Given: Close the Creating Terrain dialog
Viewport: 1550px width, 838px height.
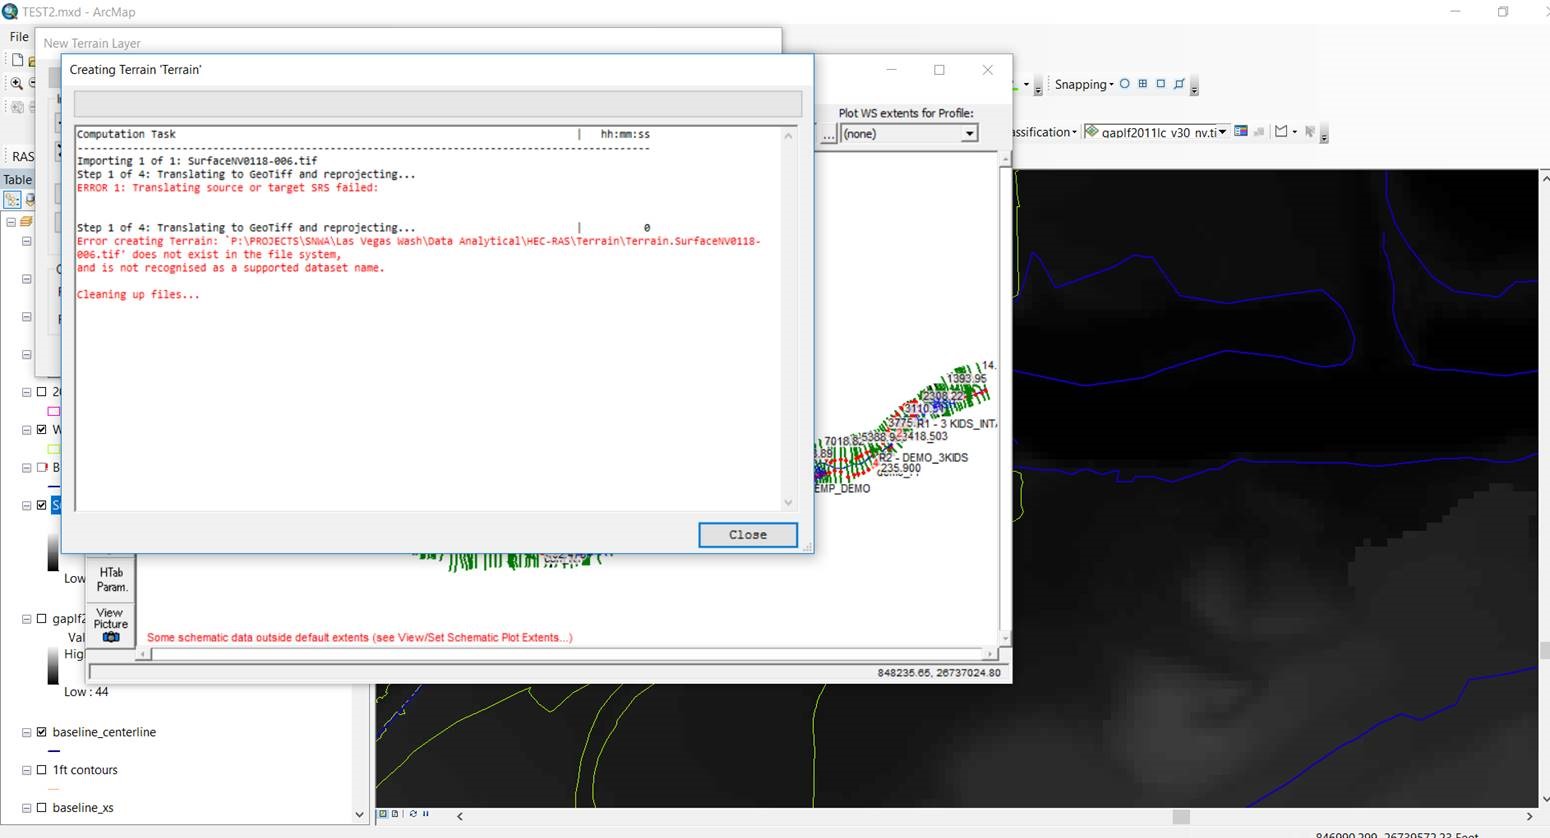Looking at the screenshot, I should tap(747, 535).
